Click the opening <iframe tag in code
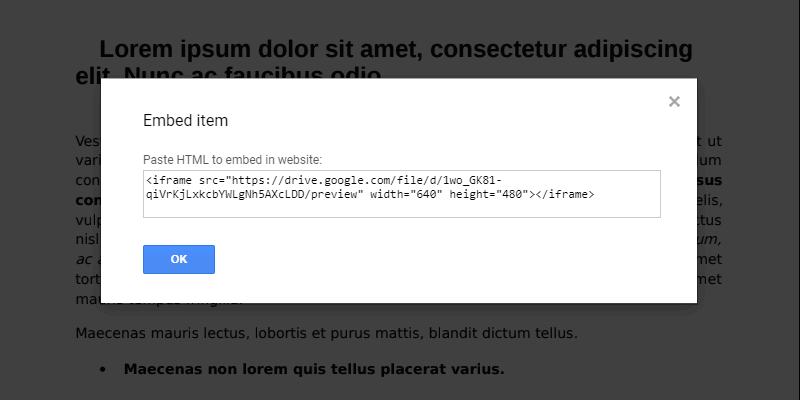The height and width of the screenshot is (400, 800). [169, 181]
